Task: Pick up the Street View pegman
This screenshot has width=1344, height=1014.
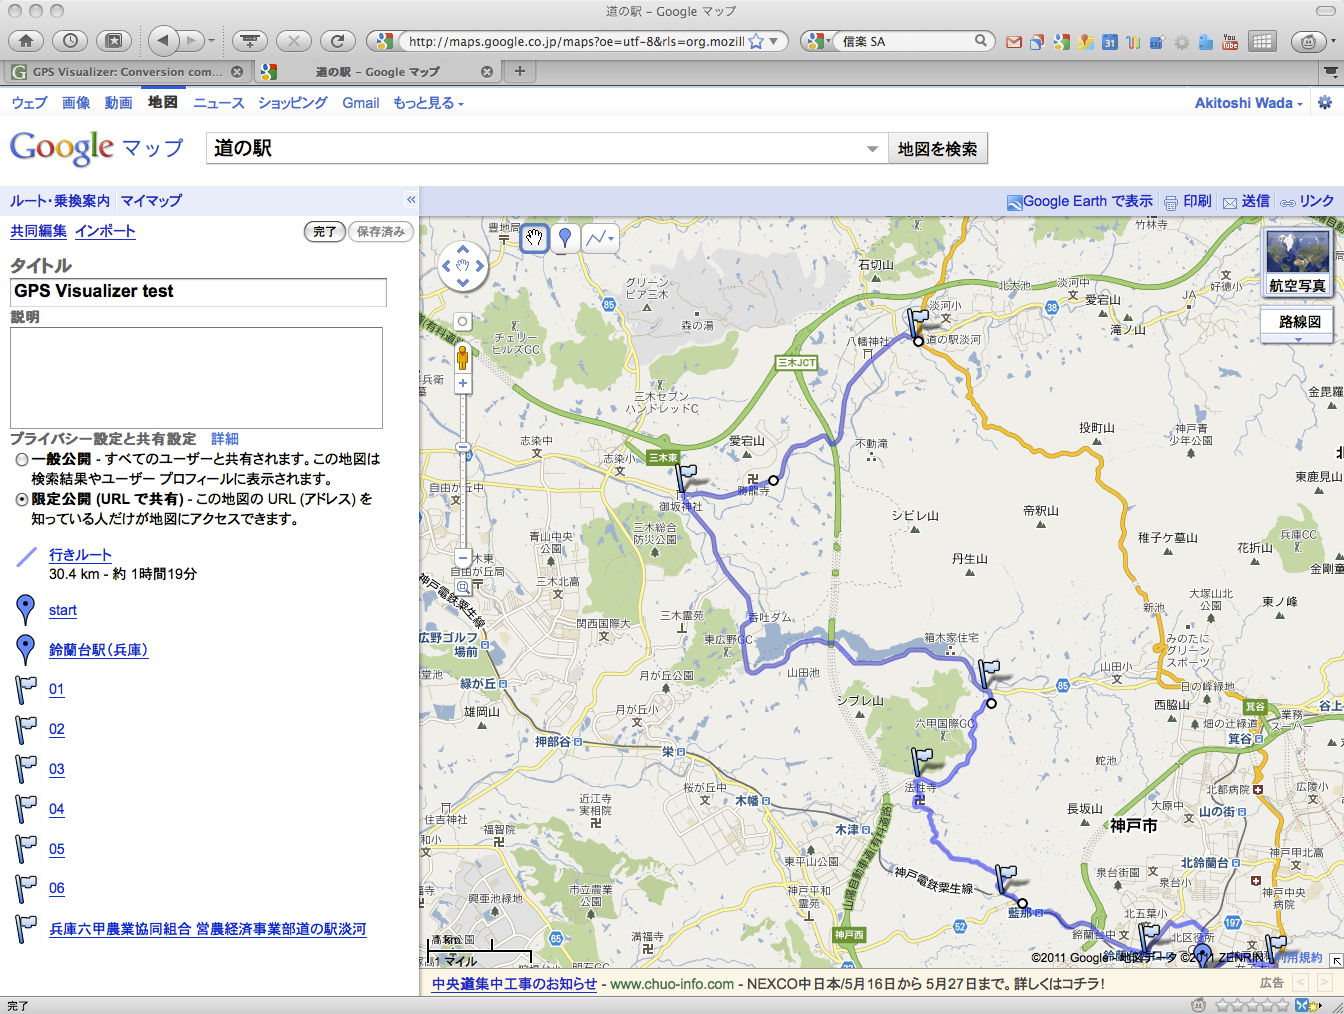Action: click(x=463, y=357)
